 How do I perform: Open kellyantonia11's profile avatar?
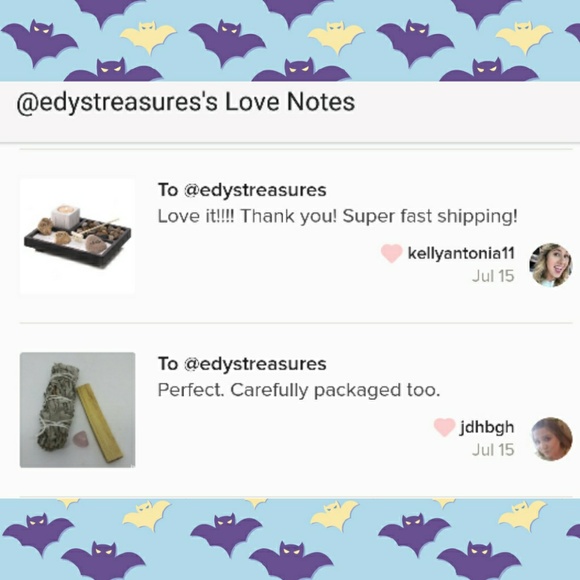tap(551, 265)
